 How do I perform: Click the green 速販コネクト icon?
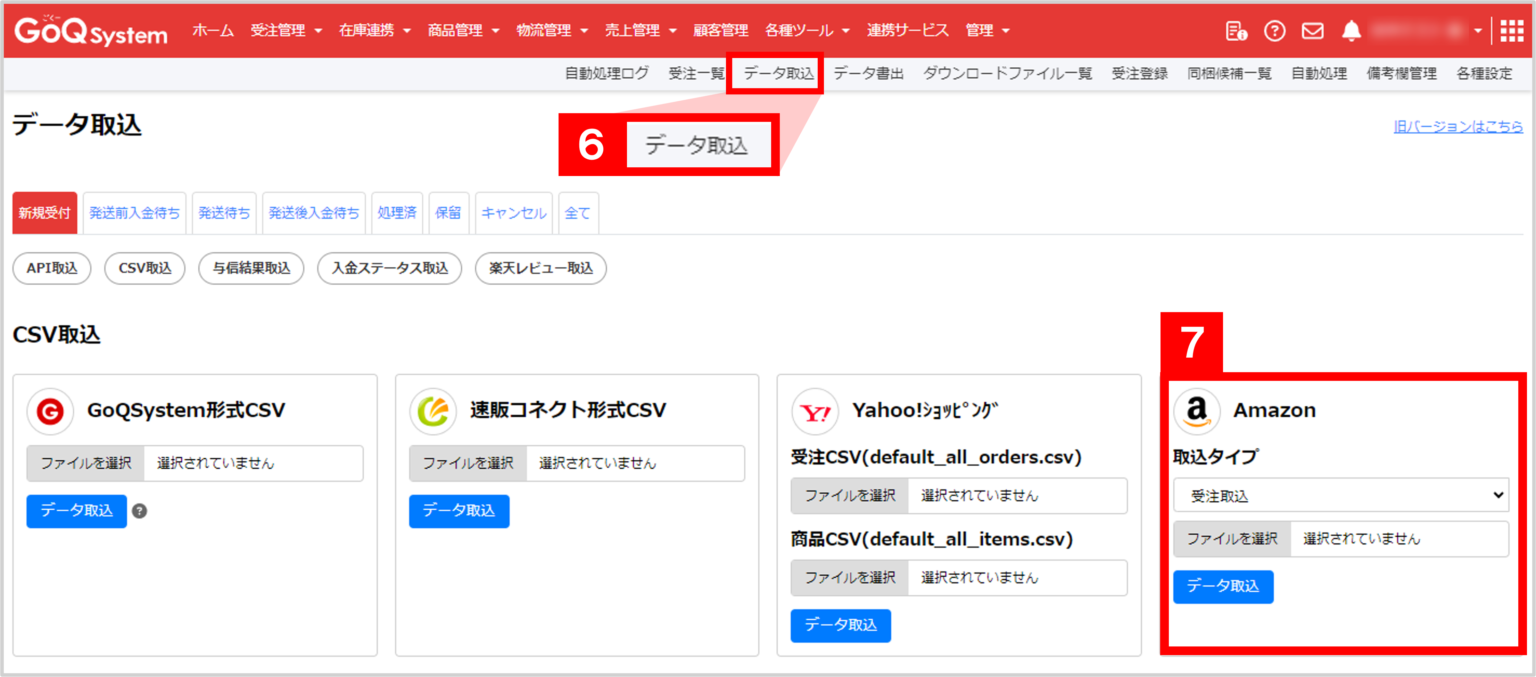point(433,411)
